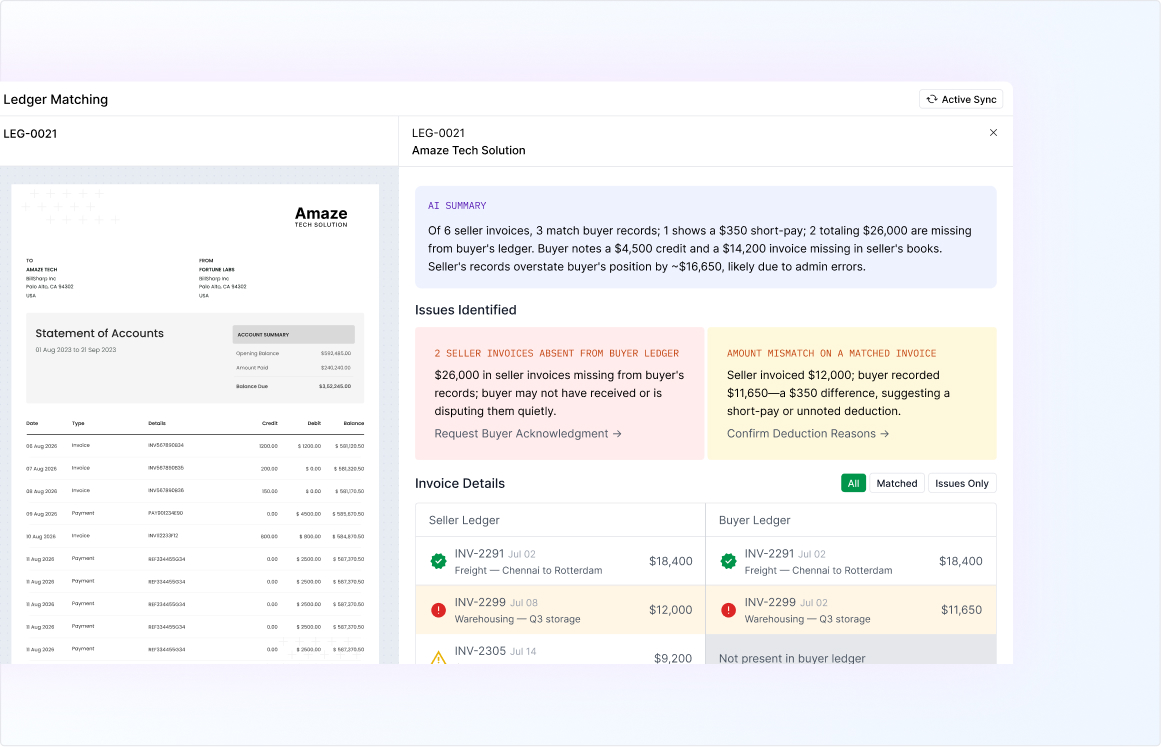Click the Credit column header in statement

pyautogui.click(x=270, y=423)
